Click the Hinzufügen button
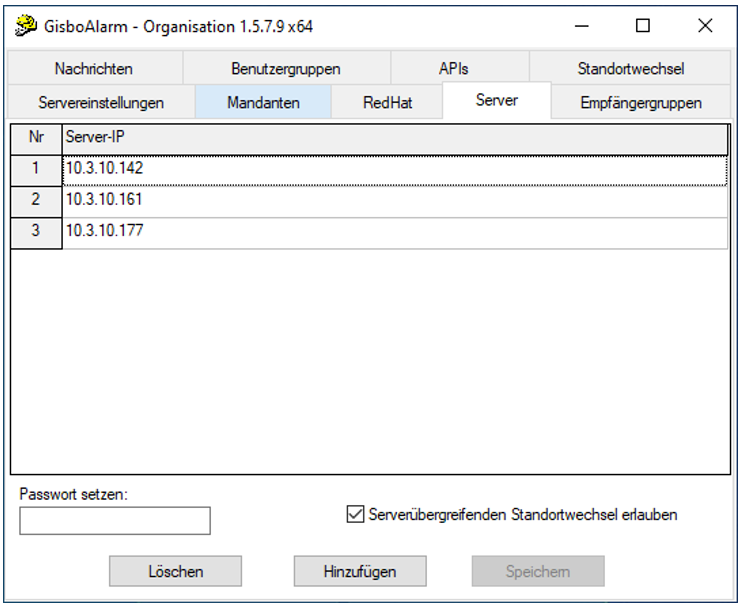The image size is (742, 607). point(360,571)
